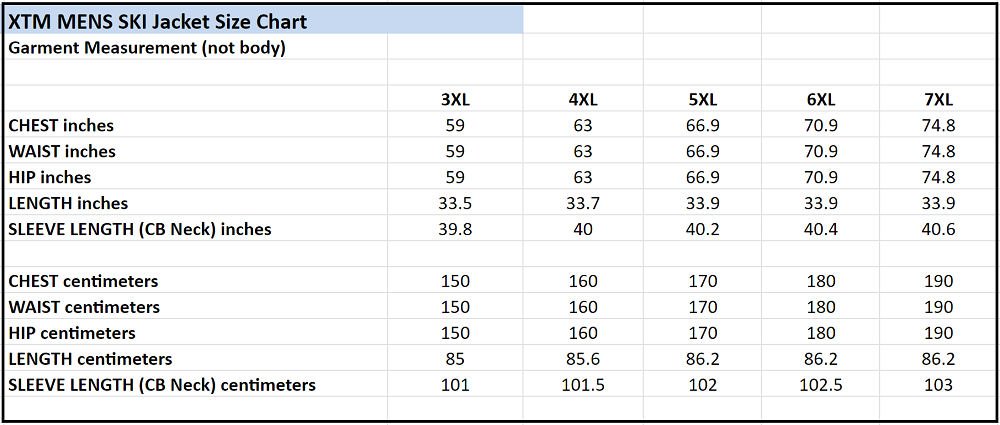Click SLEEVE LENGTH (CB Neck) centimeters label
1000x425 pixels.
coord(162,385)
